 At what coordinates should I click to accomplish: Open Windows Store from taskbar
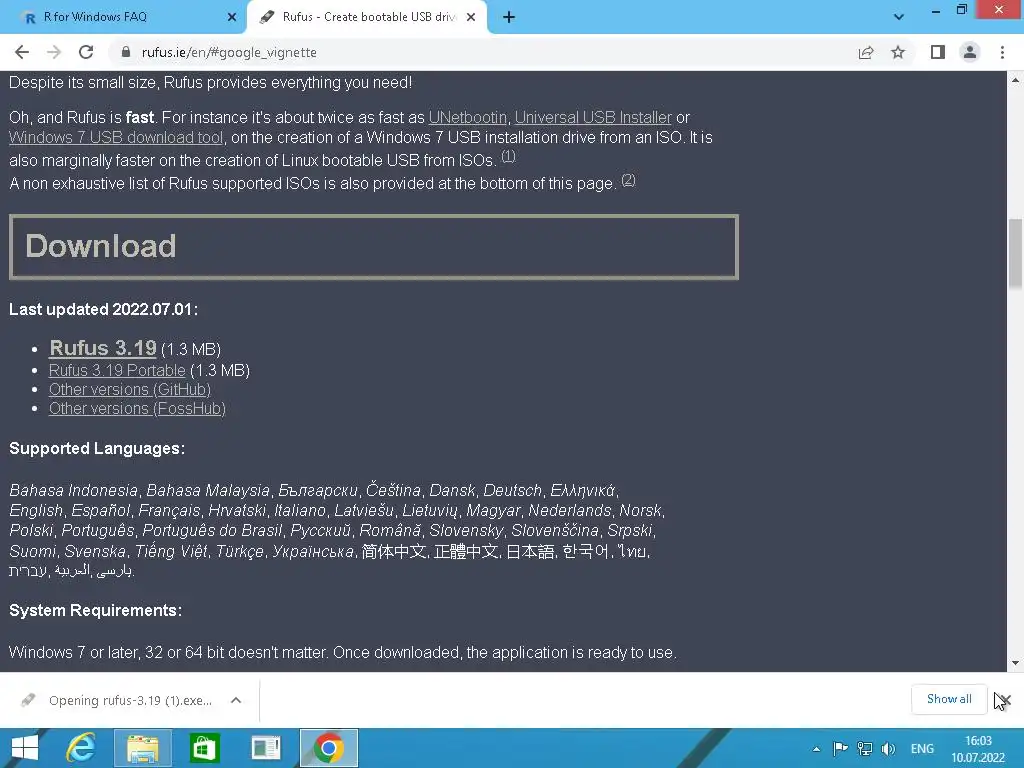[204, 748]
